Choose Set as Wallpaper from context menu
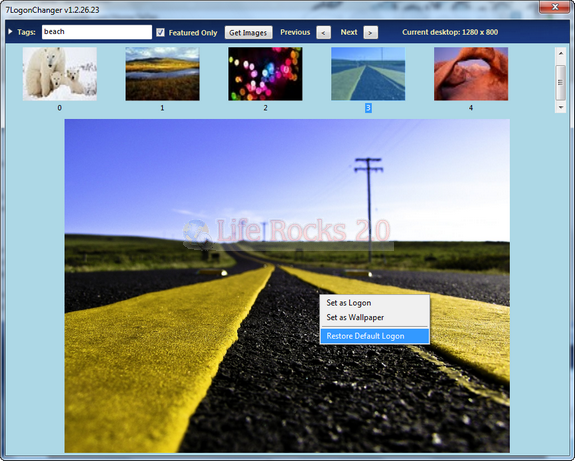Image resolution: width=575 pixels, height=461 pixels. (374, 318)
